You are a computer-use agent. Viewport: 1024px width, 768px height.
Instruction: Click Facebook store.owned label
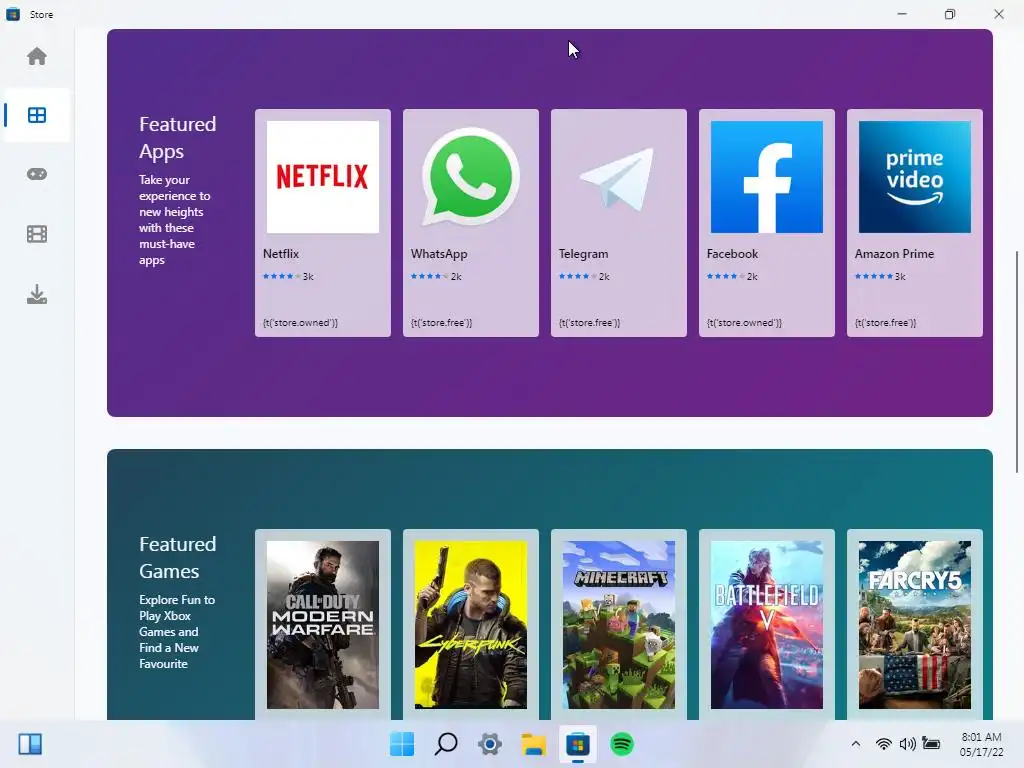744,323
